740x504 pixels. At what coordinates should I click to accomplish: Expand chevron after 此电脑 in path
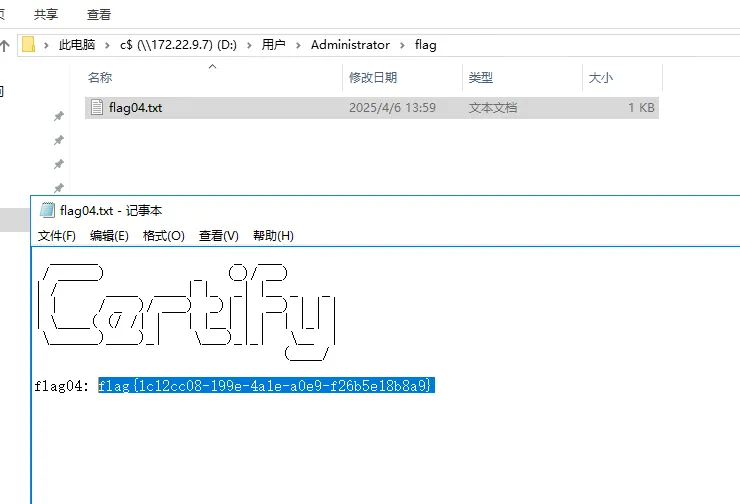(108, 45)
